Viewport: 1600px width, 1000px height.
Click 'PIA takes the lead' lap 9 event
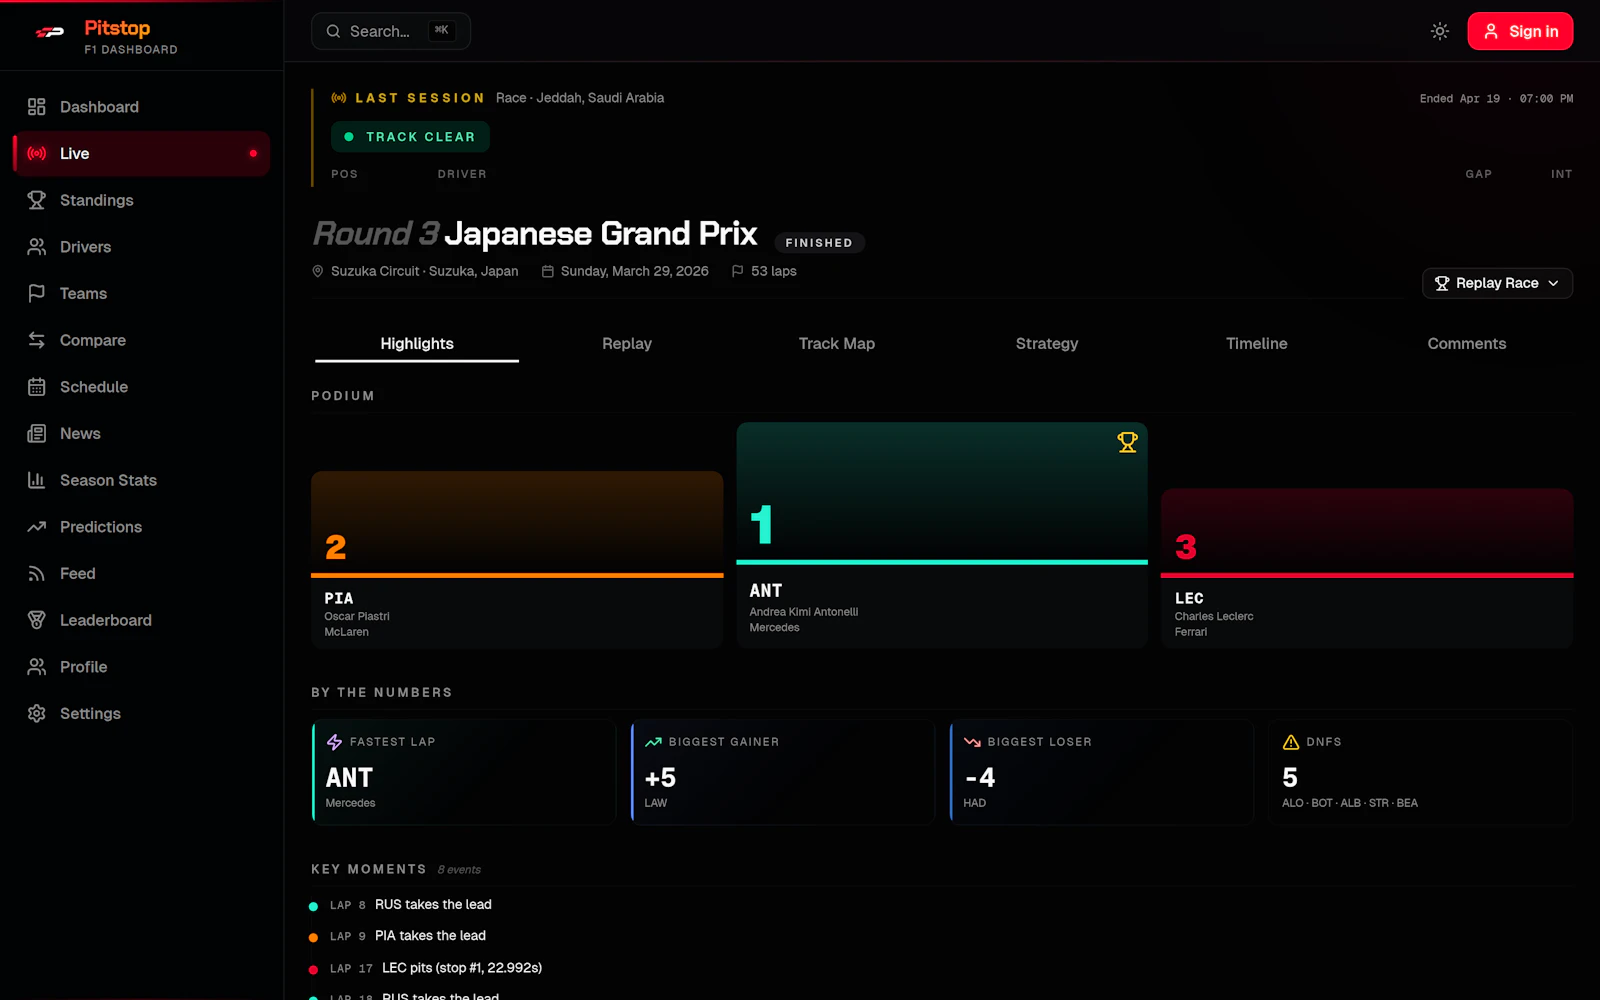[430, 936]
